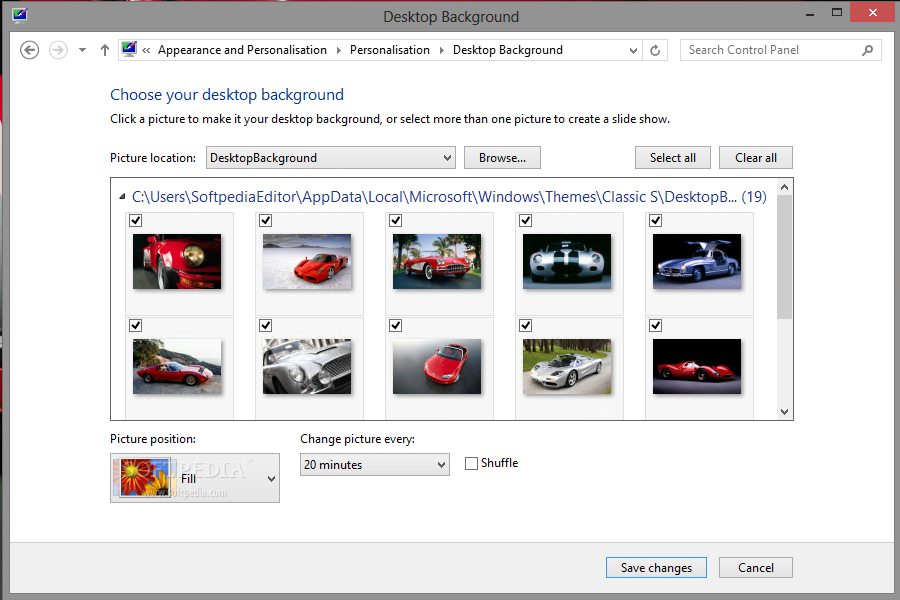Select the silver striped Cobra thumbnail
Image resolution: width=900 pixels, height=600 pixels.
[x=567, y=261]
